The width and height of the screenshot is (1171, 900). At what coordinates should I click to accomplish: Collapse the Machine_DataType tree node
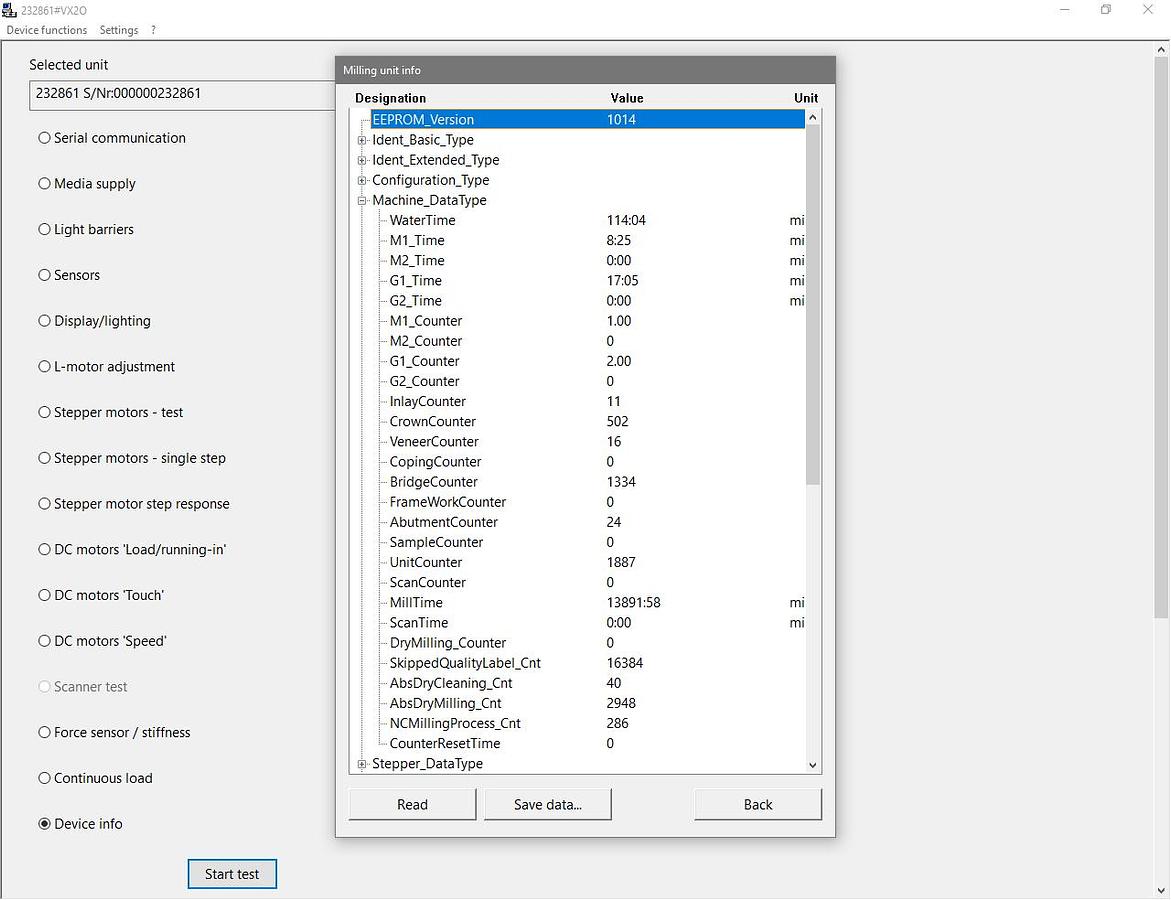tap(362, 201)
